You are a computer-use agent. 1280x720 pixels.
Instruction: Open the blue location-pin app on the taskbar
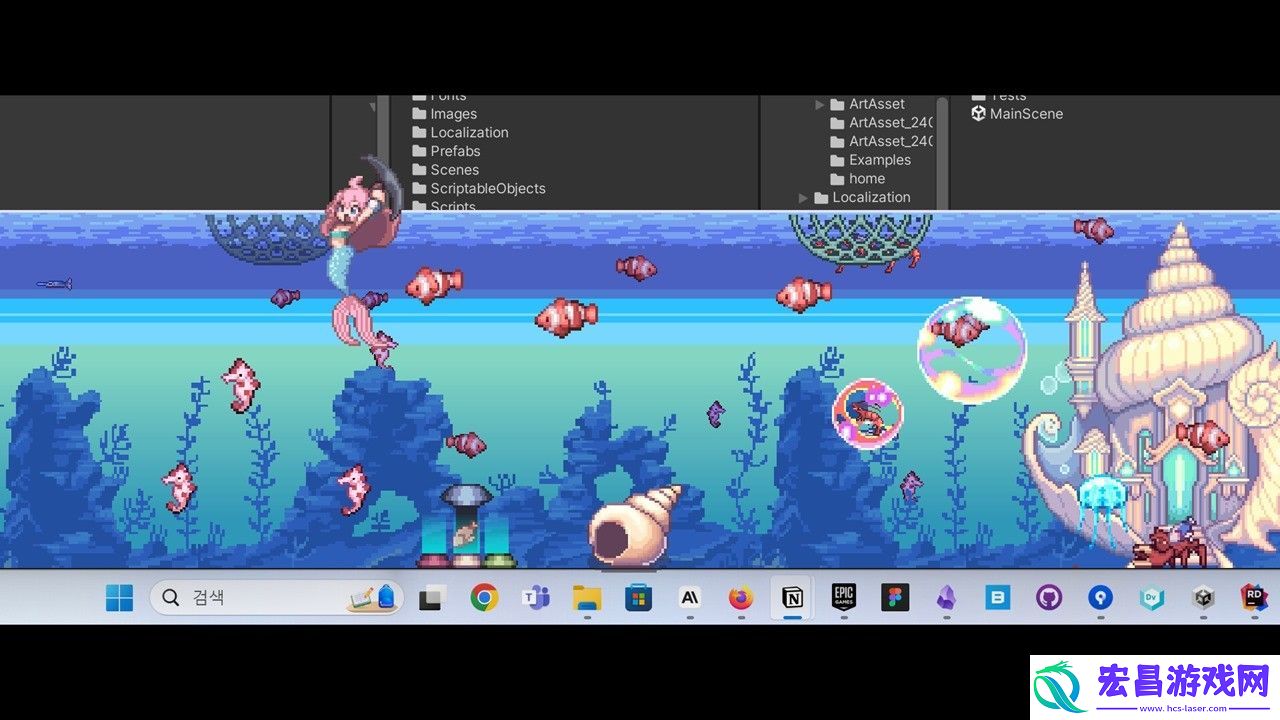(x=1100, y=598)
